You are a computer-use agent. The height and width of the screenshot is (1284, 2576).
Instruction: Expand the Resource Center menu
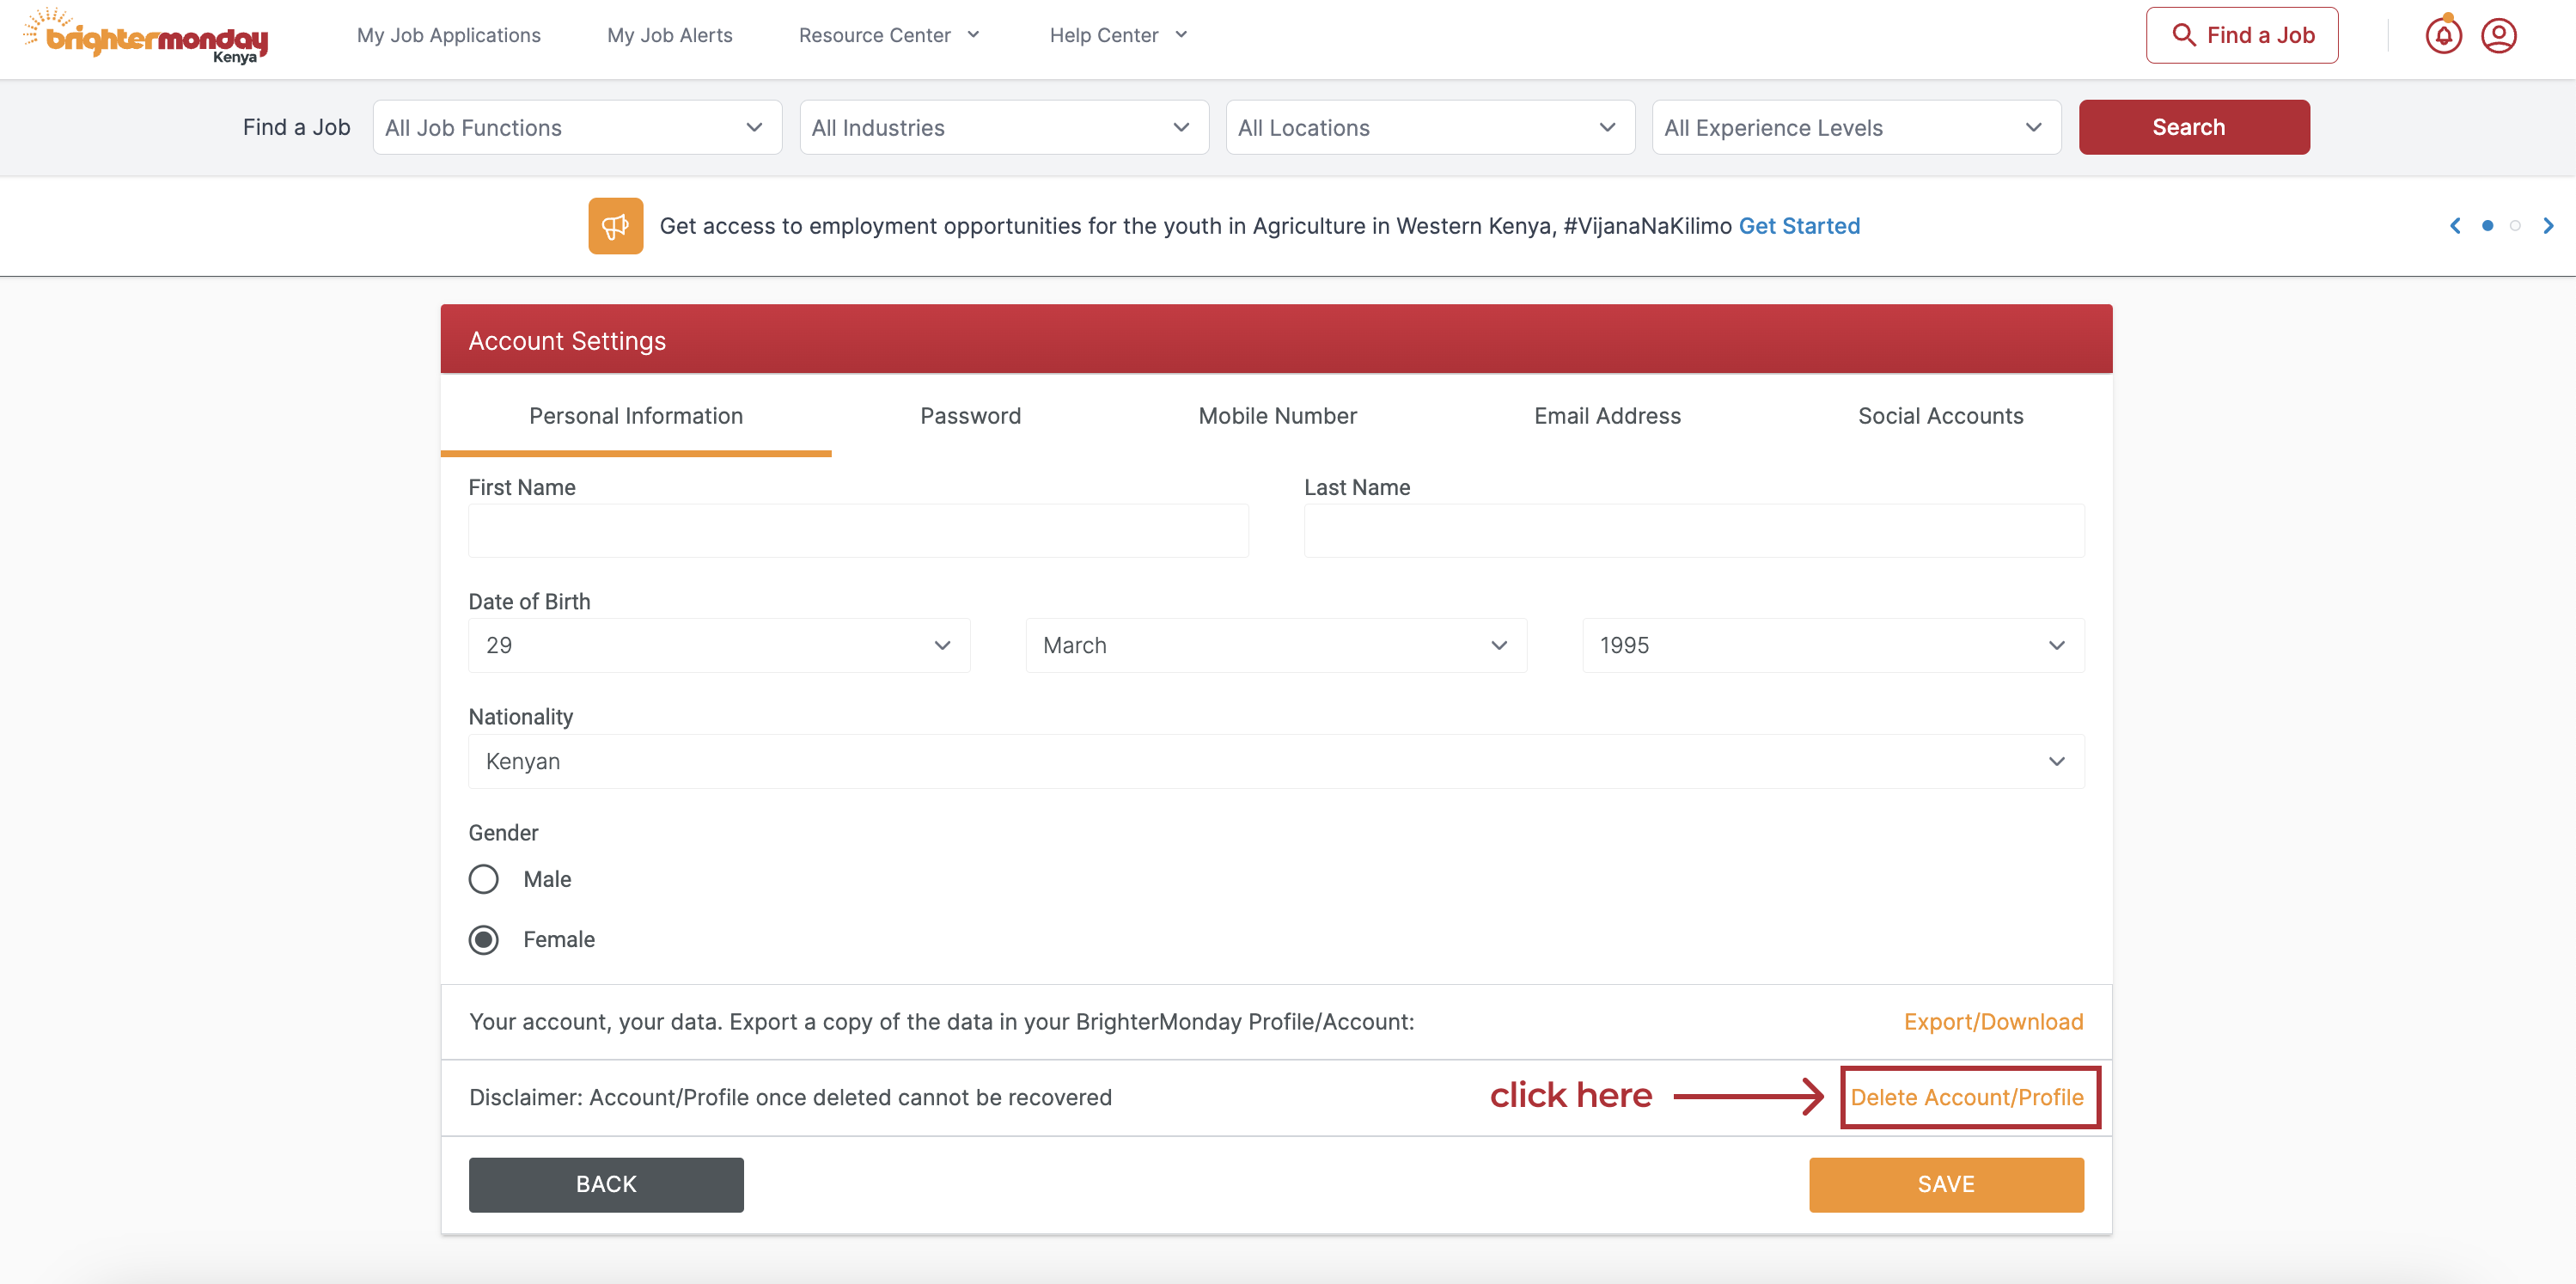pos(889,35)
